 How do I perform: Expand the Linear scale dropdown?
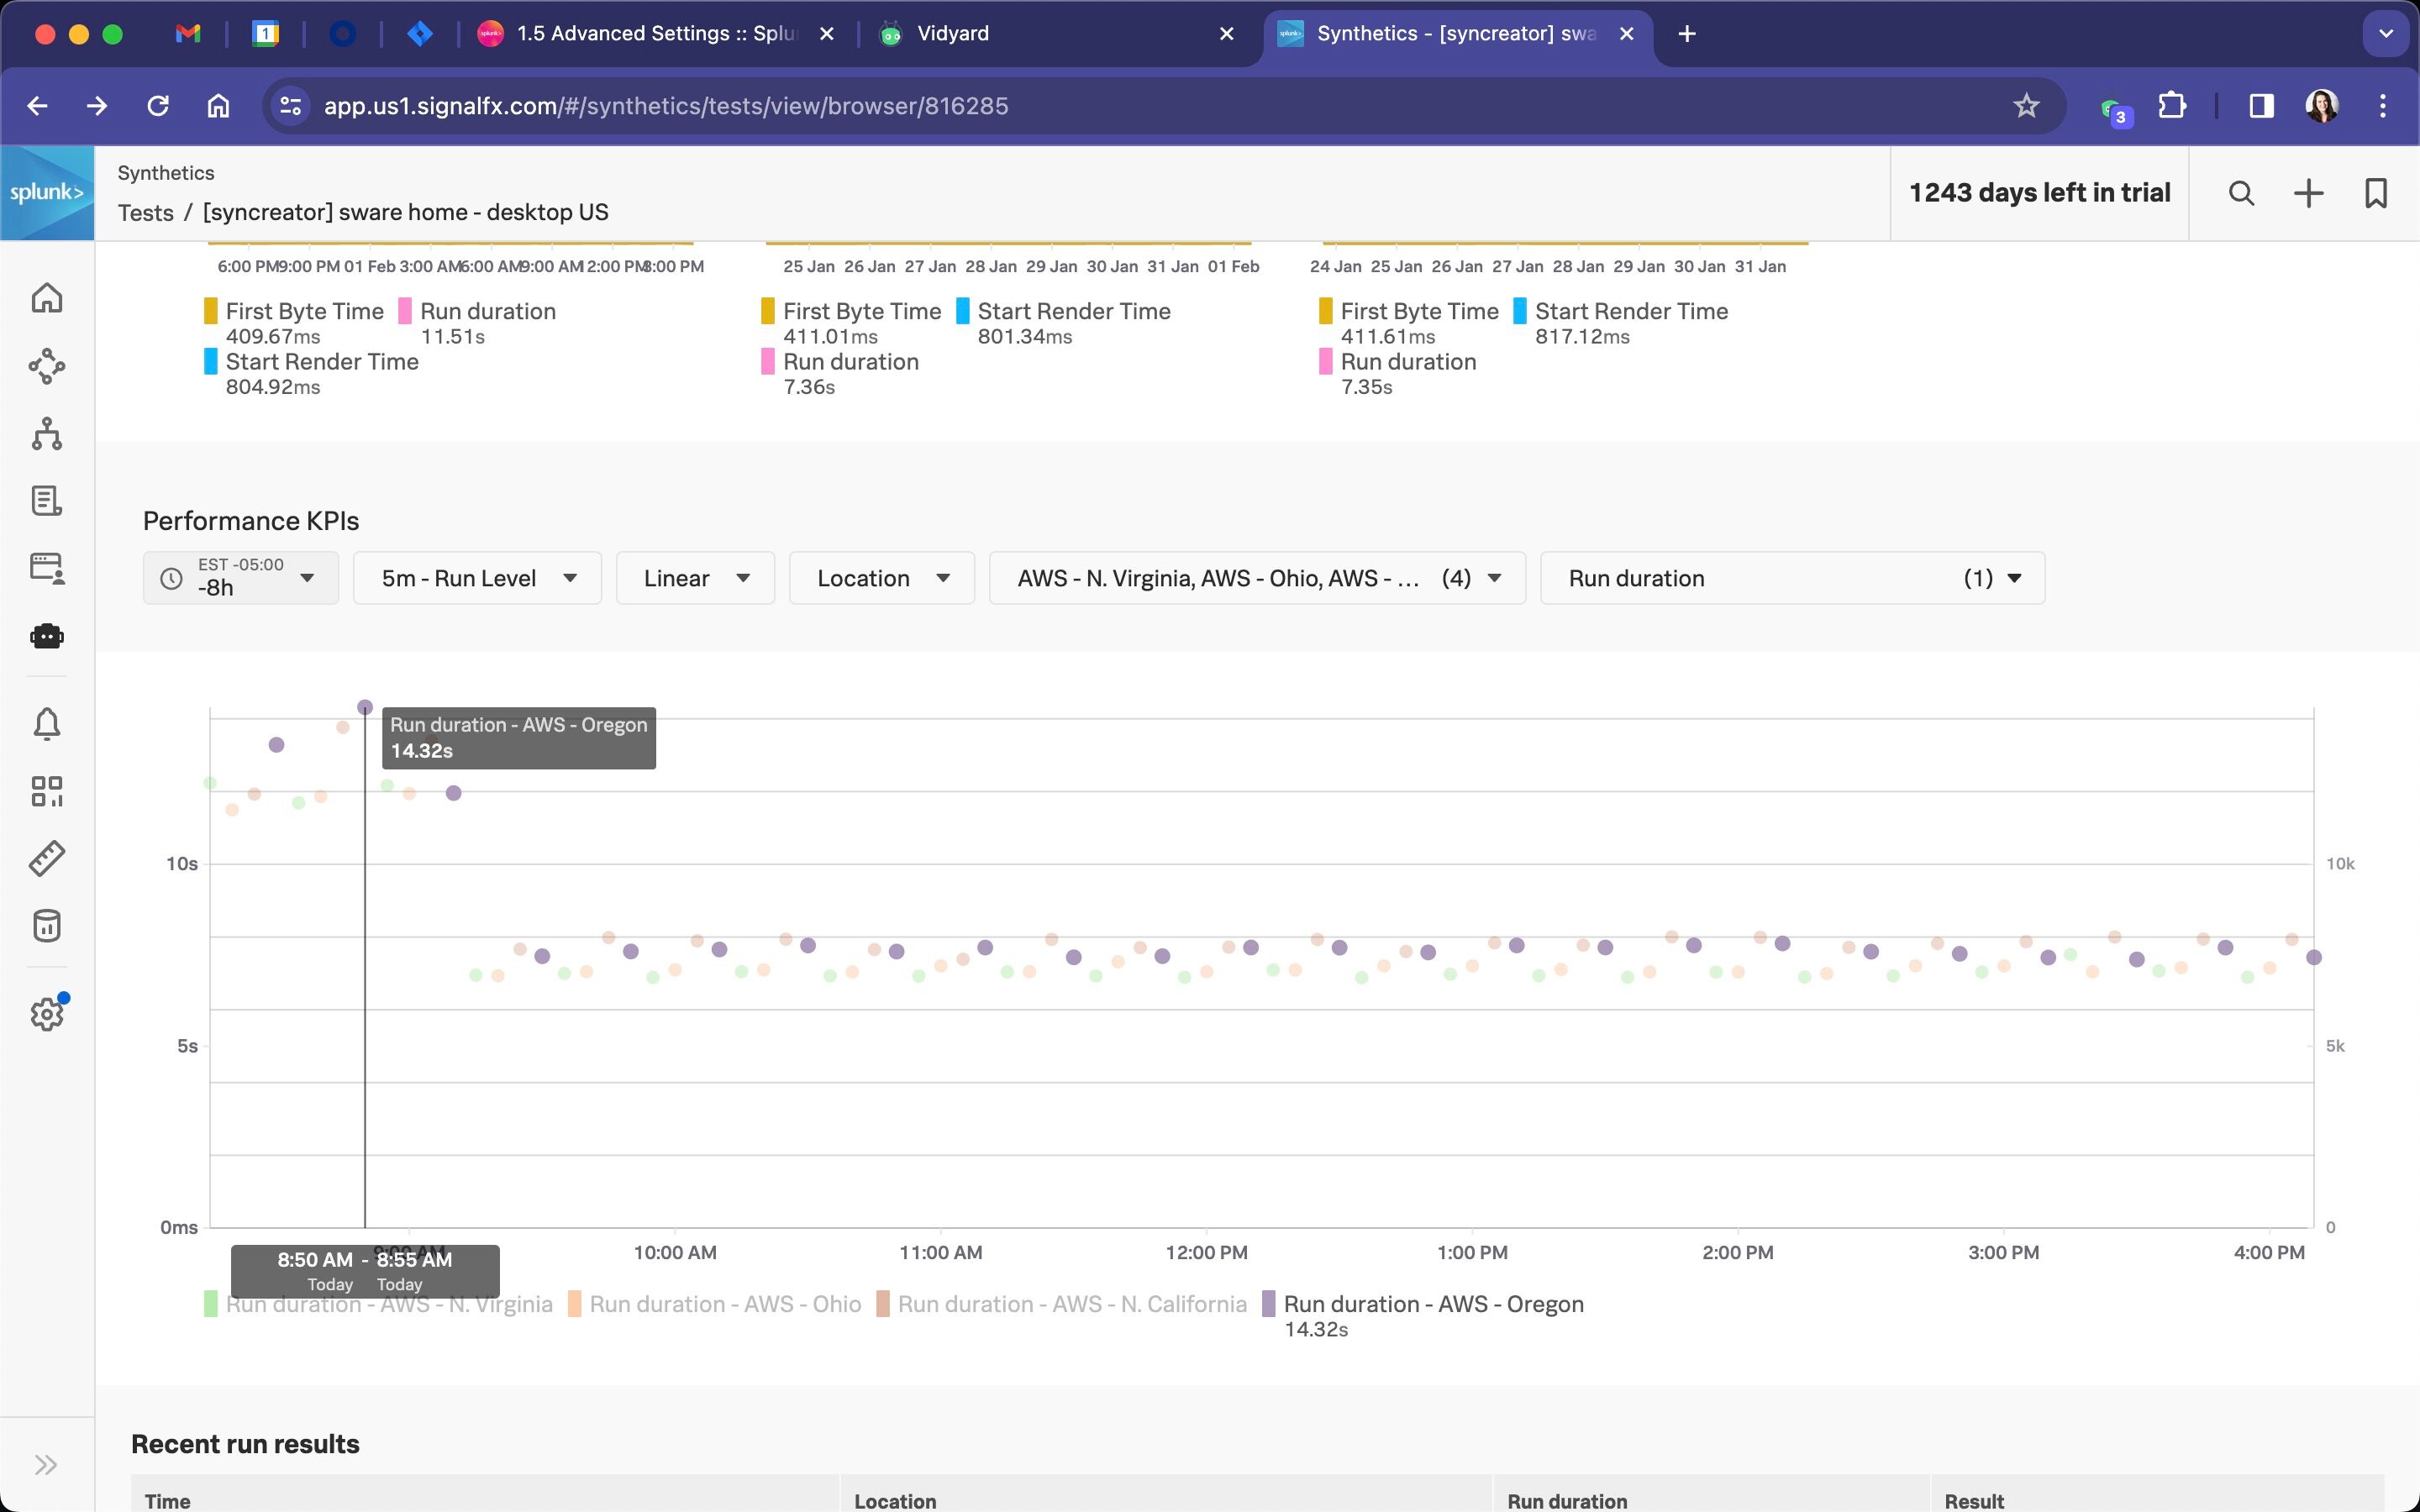click(695, 578)
